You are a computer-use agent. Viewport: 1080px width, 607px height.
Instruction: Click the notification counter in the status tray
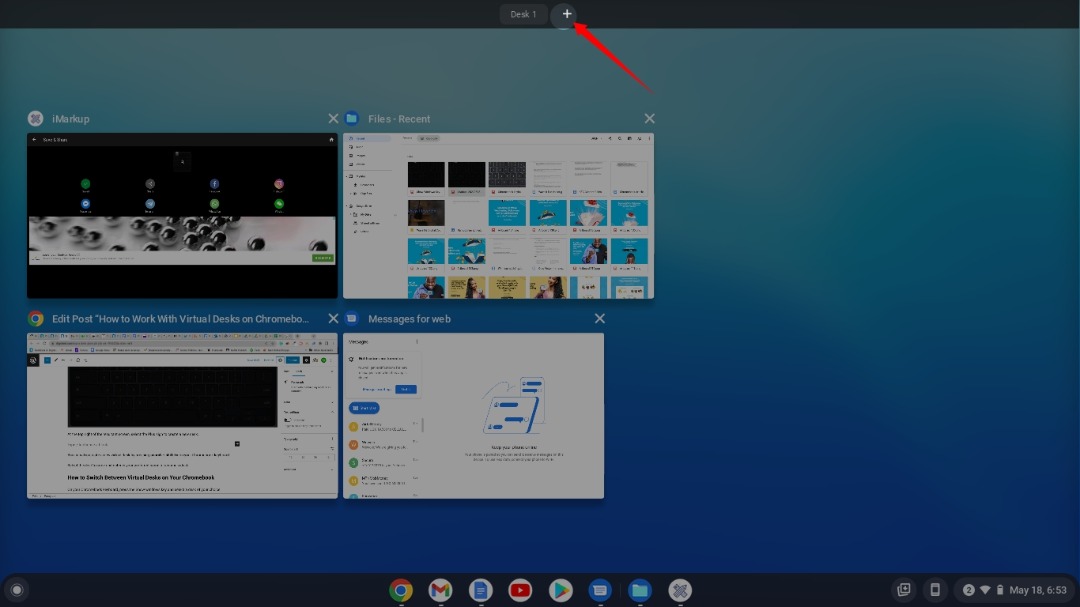point(968,590)
